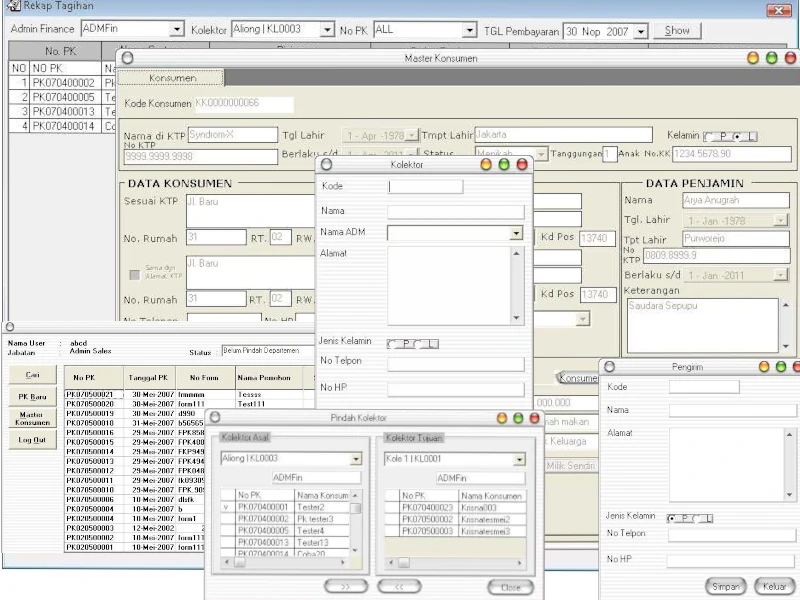Click the Kode input field in Kolektor
This screenshot has width=800, height=600.
(x=425, y=187)
